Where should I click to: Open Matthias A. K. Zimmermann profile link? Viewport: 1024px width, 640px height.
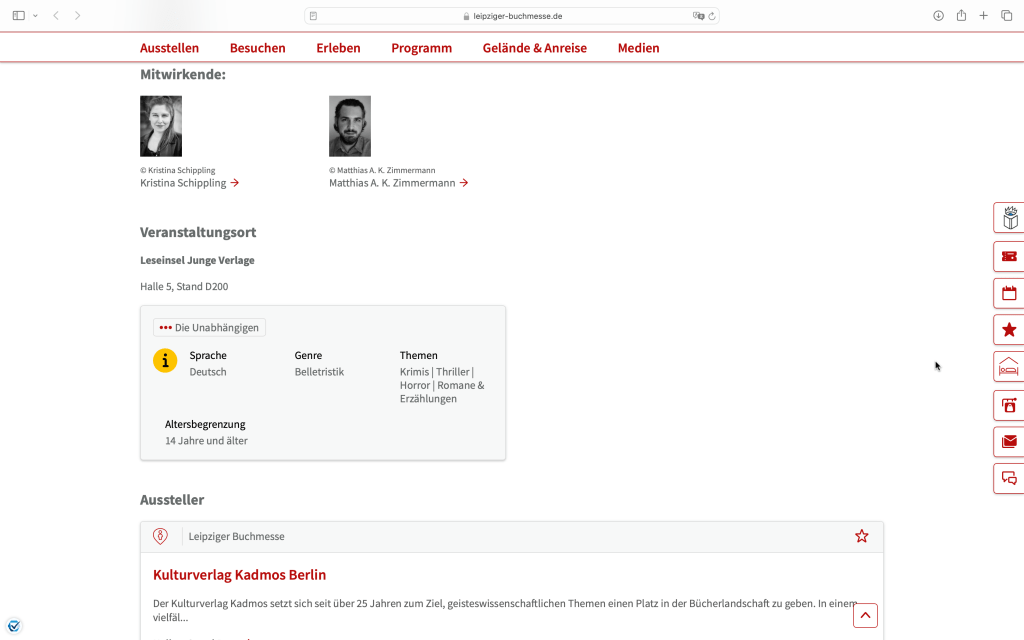click(x=398, y=183)
